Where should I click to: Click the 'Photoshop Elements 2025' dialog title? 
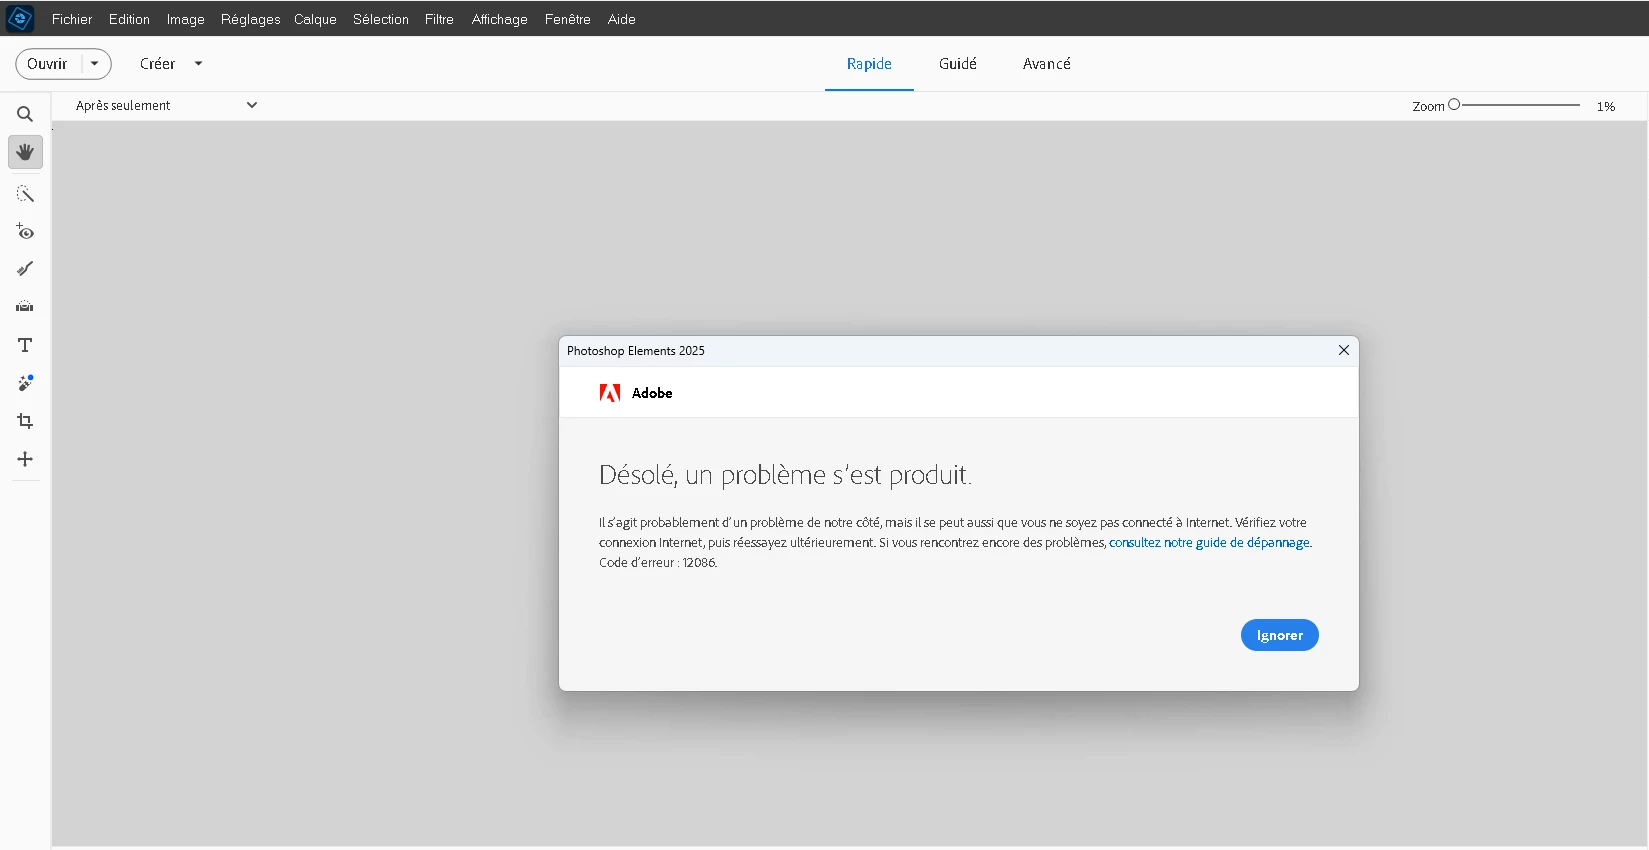pyautogui.click(x=636, y=351)
